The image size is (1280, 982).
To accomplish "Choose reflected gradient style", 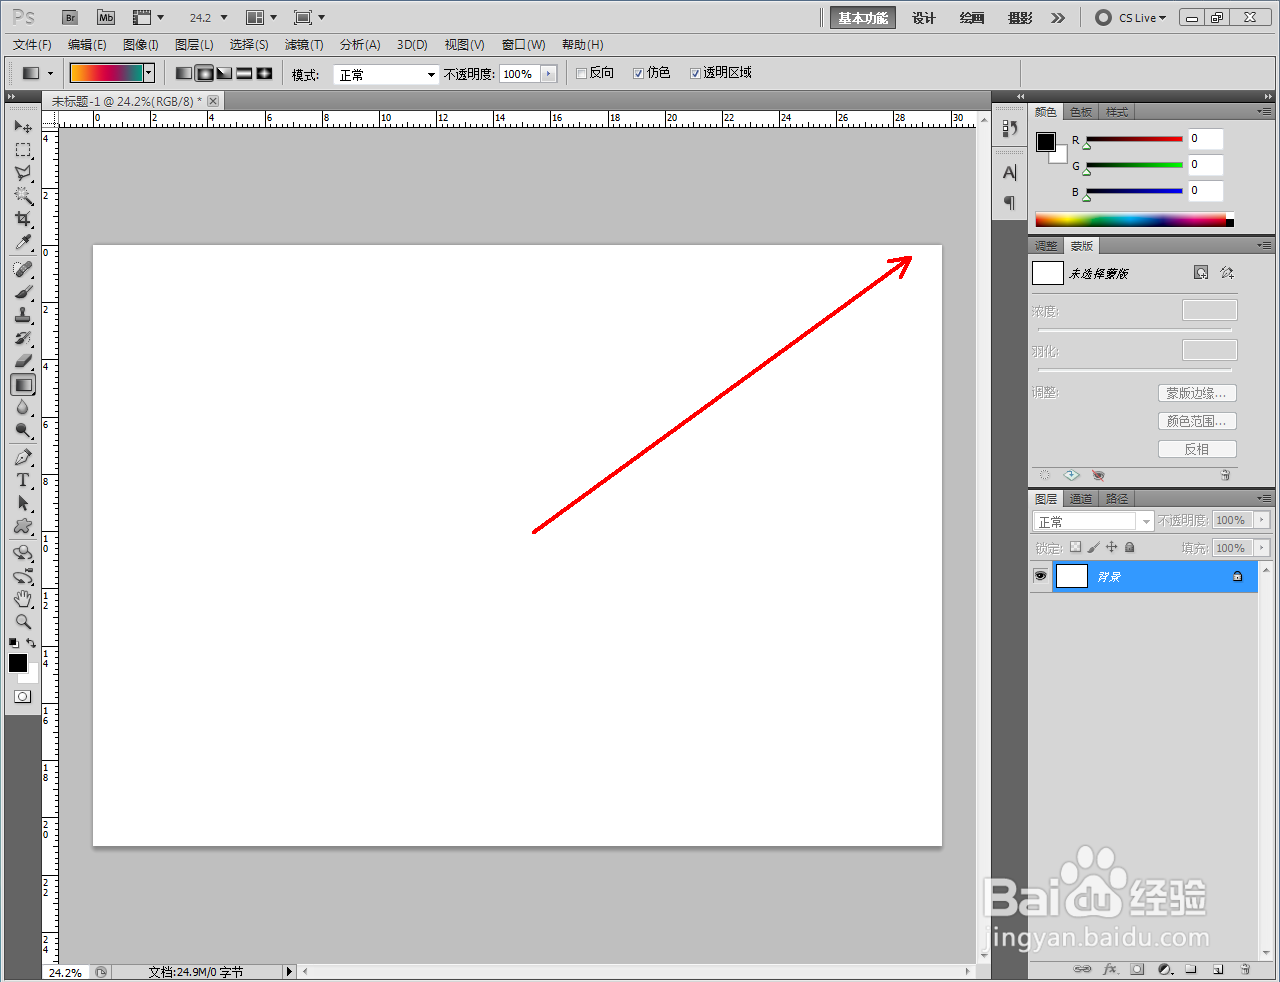I will pos(244,73).
